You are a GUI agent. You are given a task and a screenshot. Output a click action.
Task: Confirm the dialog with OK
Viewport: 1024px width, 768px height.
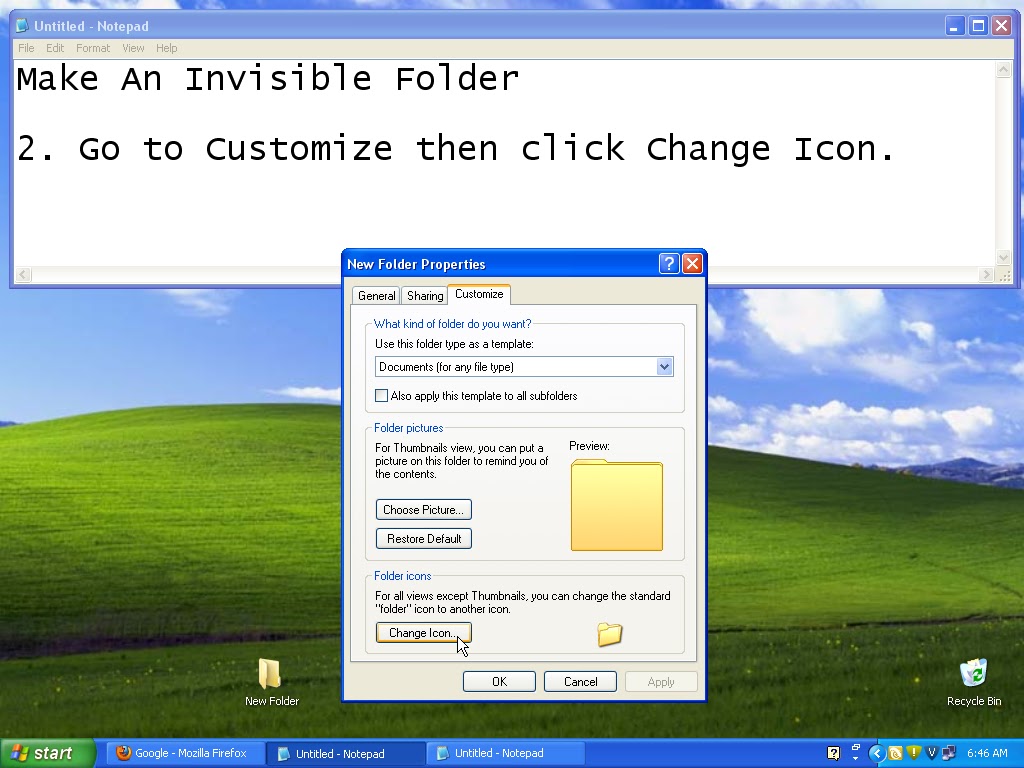click(x=499, y=682)
